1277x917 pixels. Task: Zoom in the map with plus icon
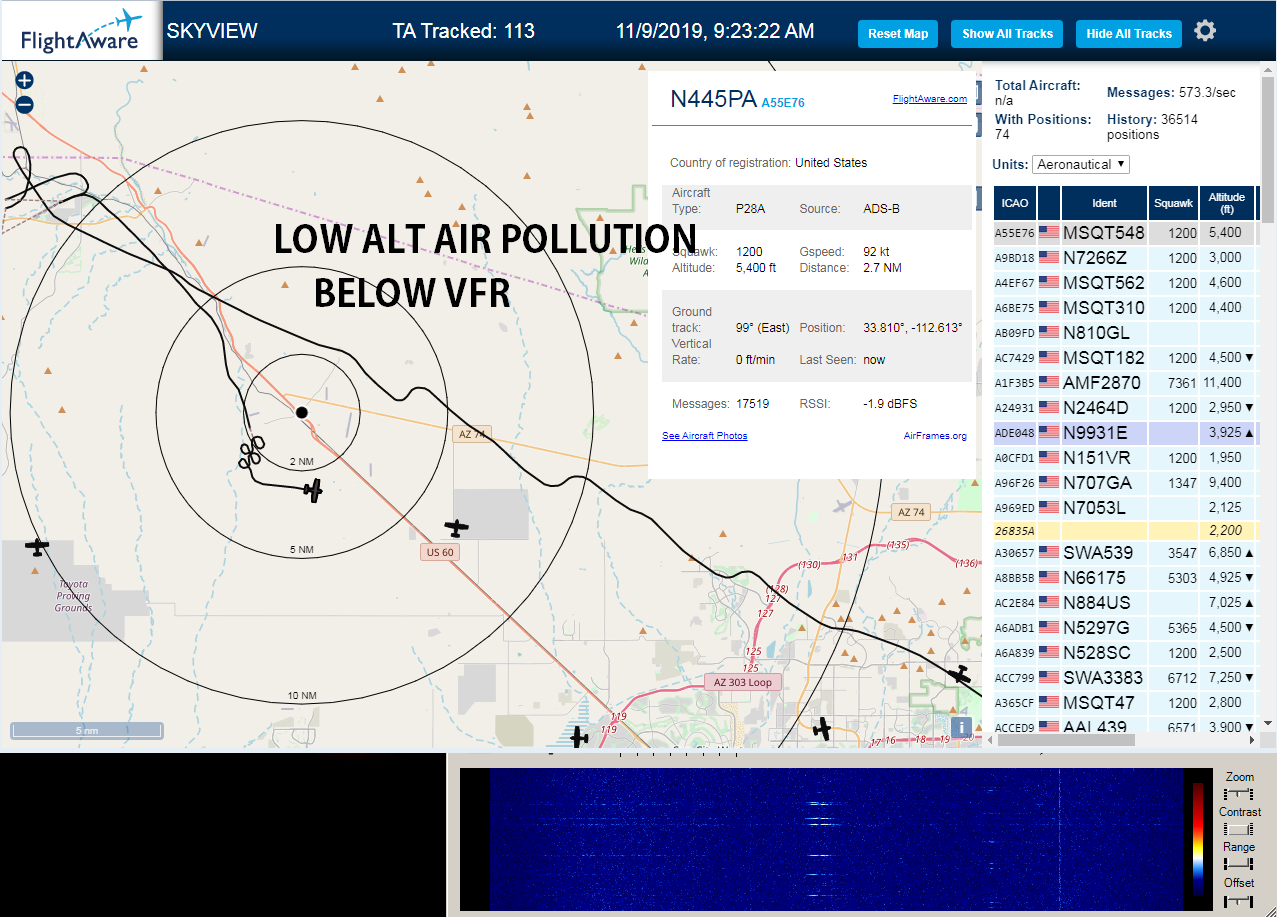tap(25, 81)
